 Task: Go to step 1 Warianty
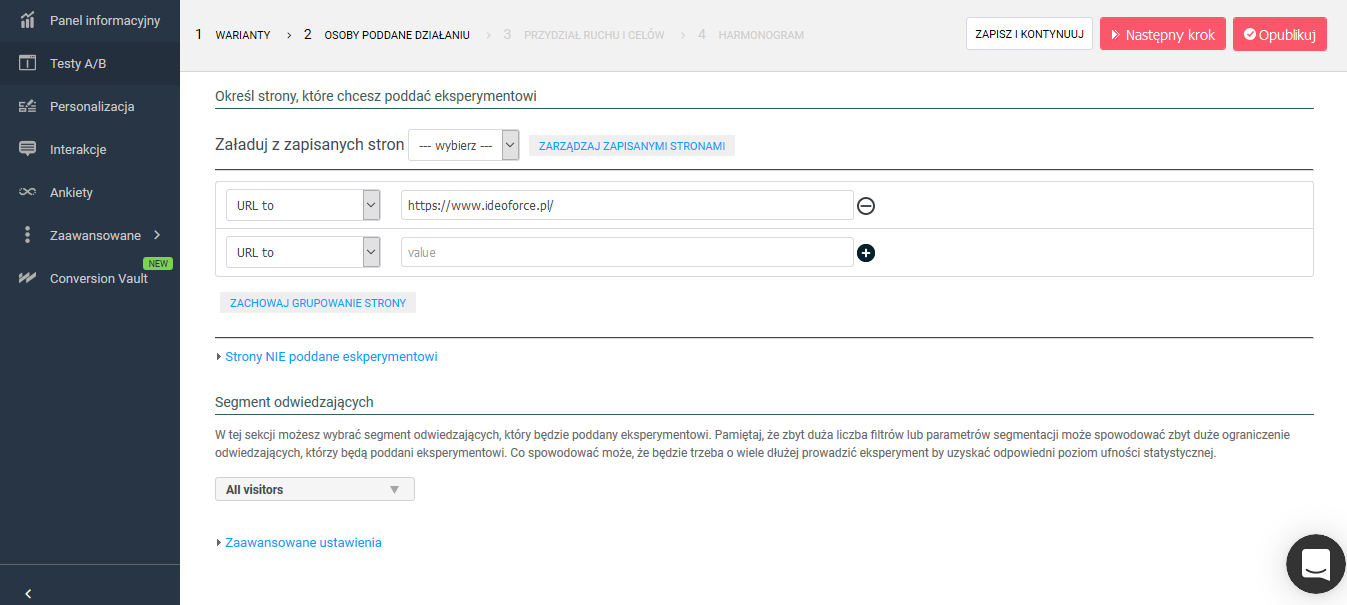(242, 35)
